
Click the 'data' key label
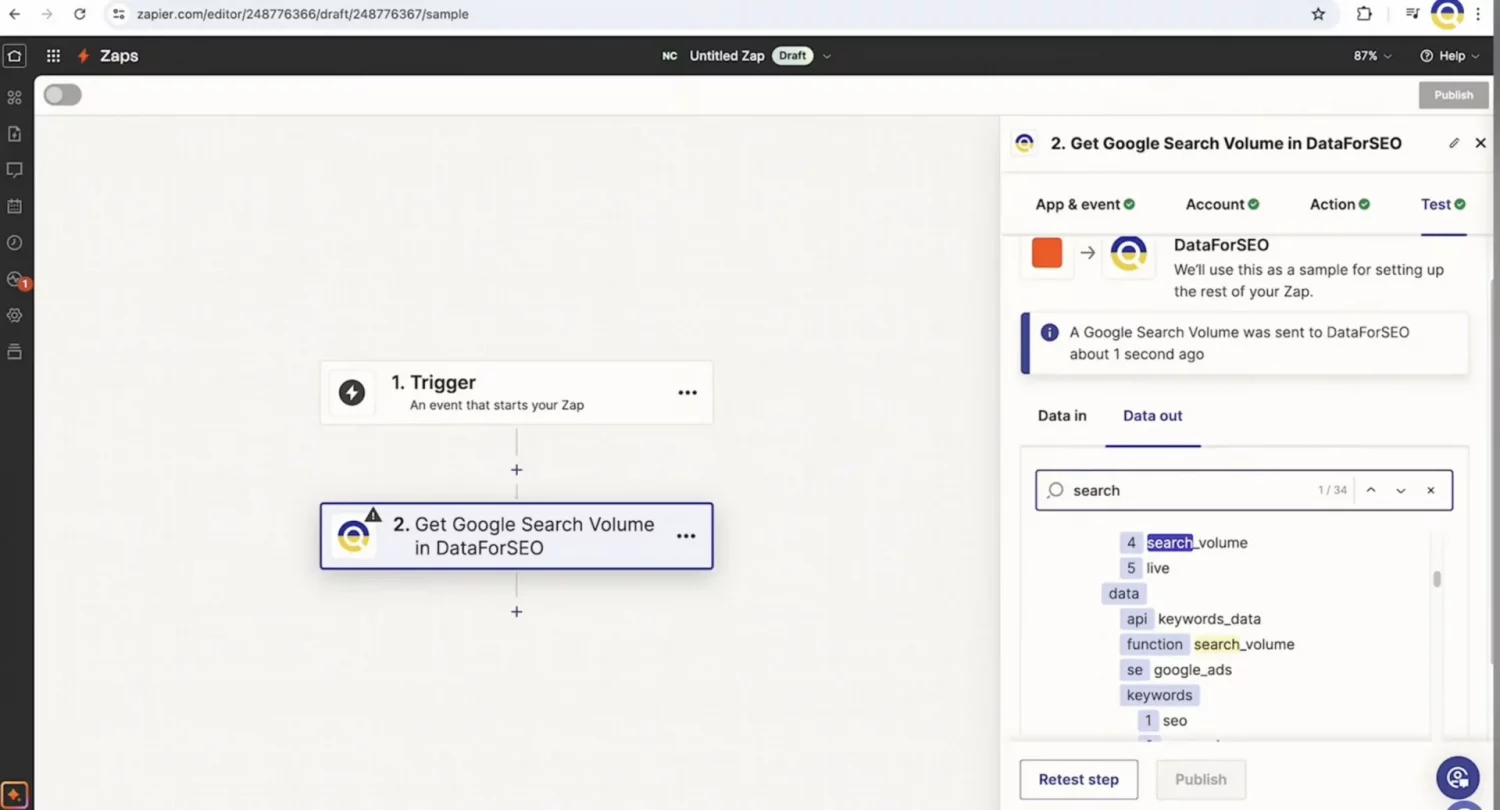[x=1123, y=593]
